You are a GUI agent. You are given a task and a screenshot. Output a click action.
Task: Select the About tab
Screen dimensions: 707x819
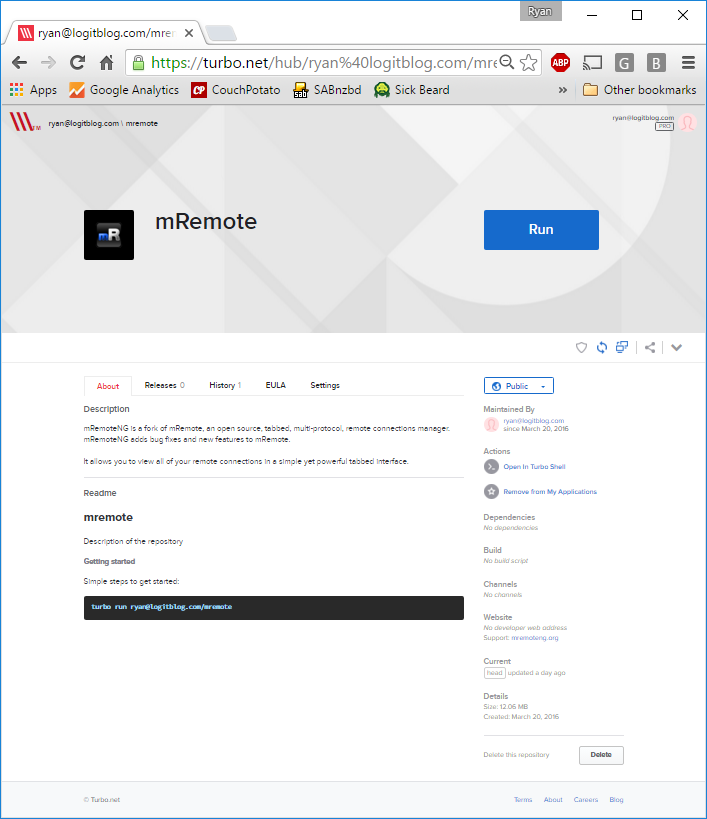coord(108,386)
